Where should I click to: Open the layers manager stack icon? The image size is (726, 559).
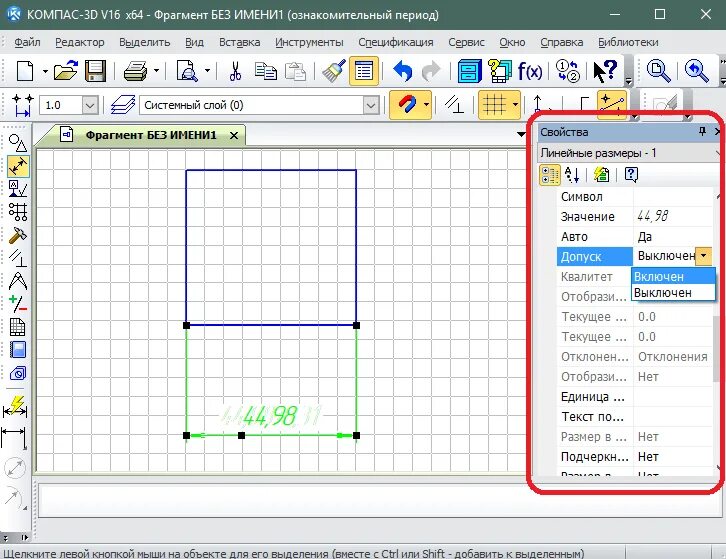[123, 105]
